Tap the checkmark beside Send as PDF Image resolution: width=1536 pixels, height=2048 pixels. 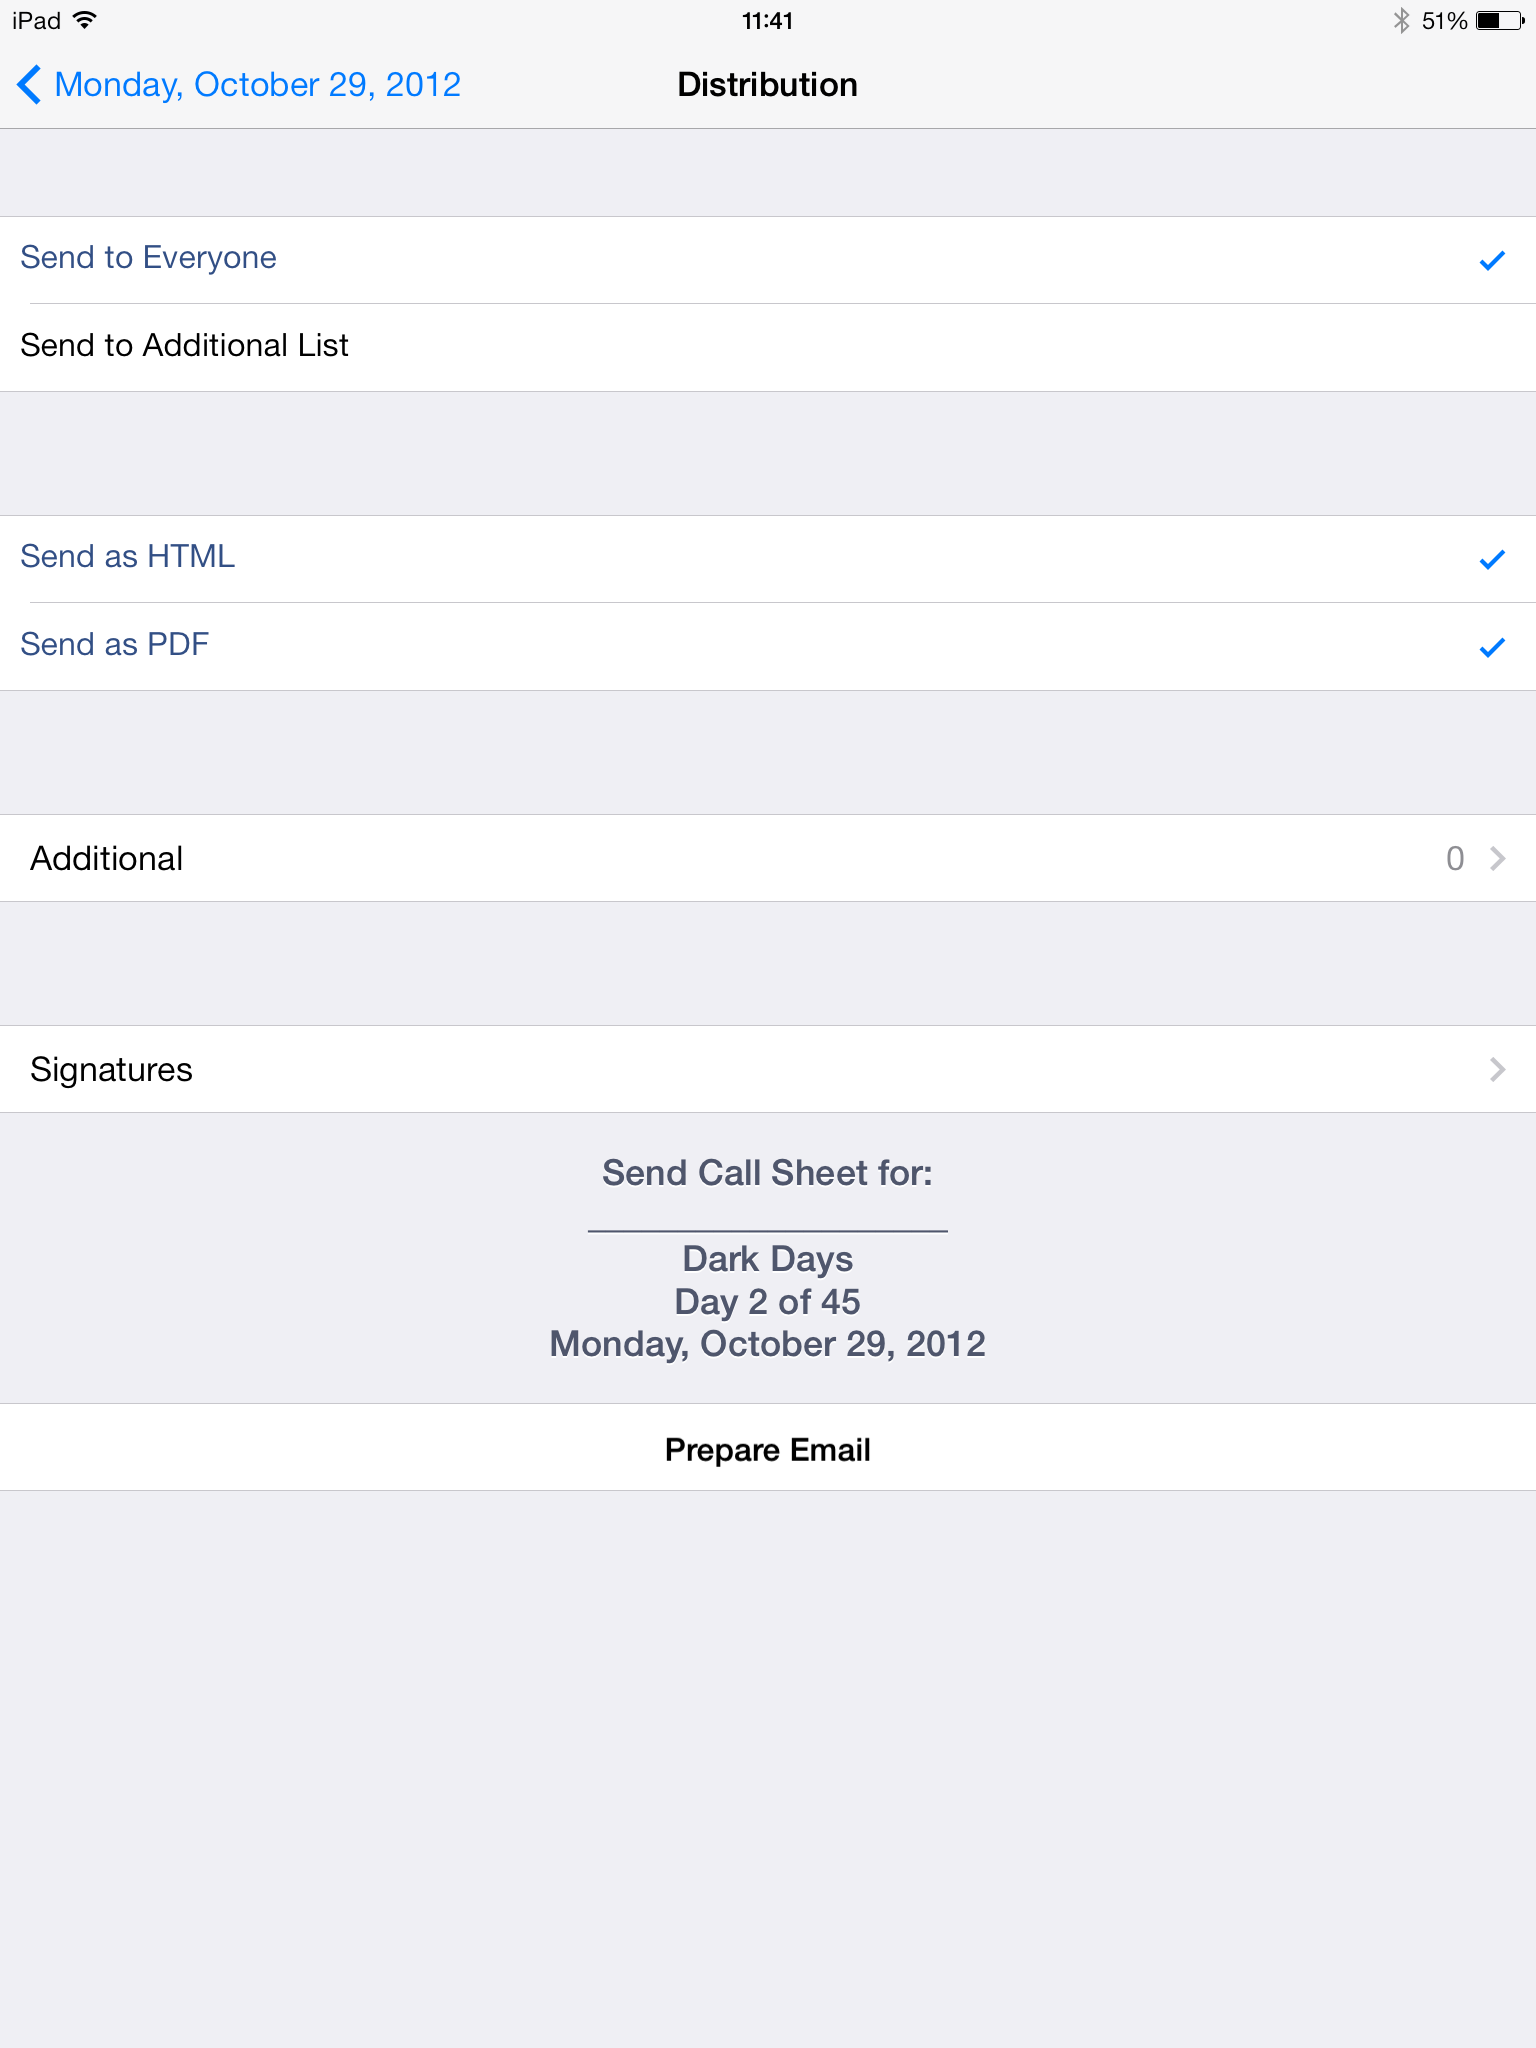[x=1492, y=647]
